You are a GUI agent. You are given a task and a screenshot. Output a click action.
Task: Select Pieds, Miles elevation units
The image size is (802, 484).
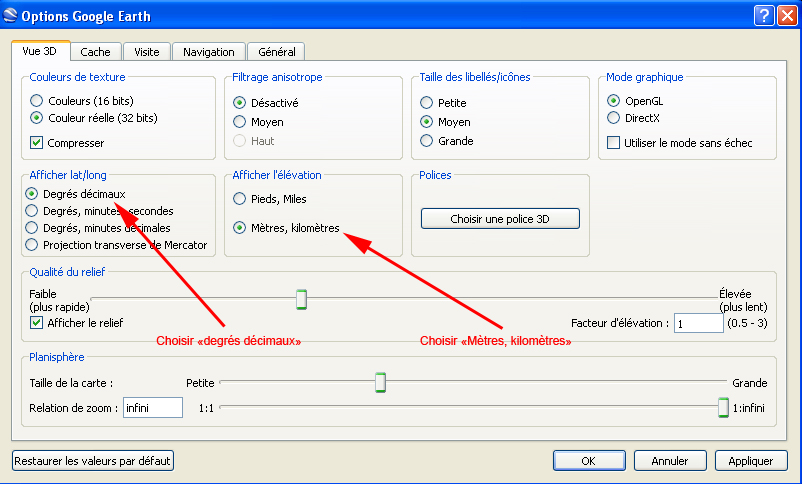(x=239, y=199)
